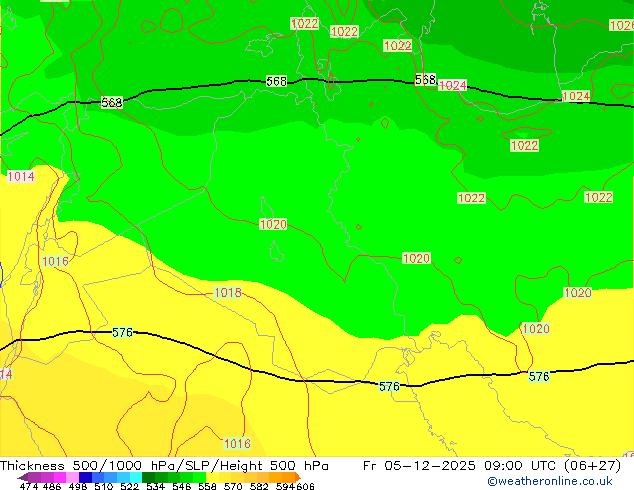Click the legend value 510
634x490 pixels.
tap(104, 486)
